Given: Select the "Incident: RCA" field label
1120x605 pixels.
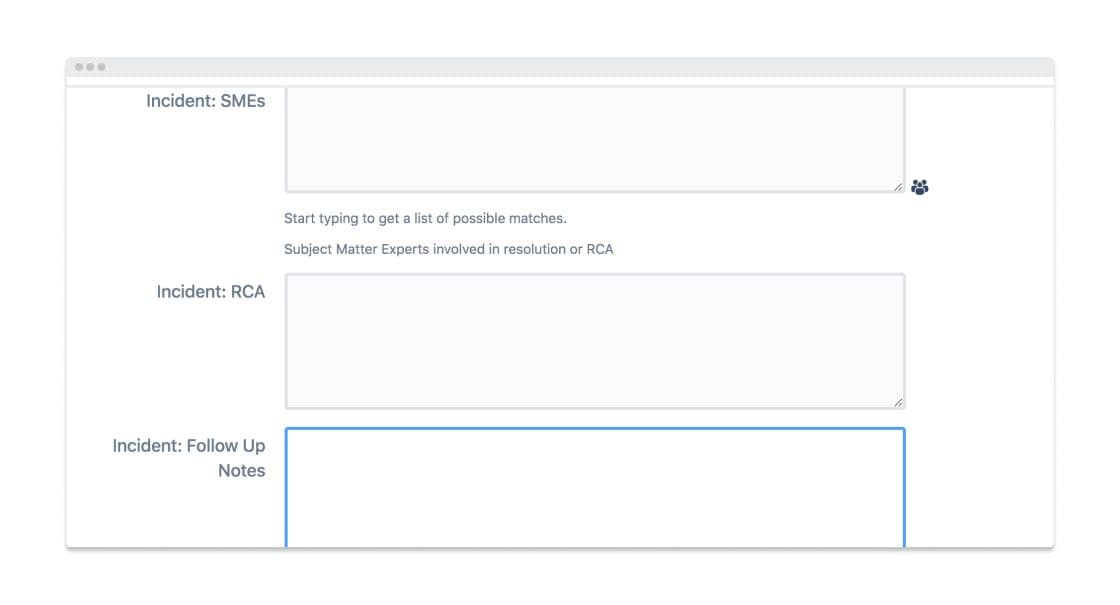Looking at the screenshot, I should (210, 292).
